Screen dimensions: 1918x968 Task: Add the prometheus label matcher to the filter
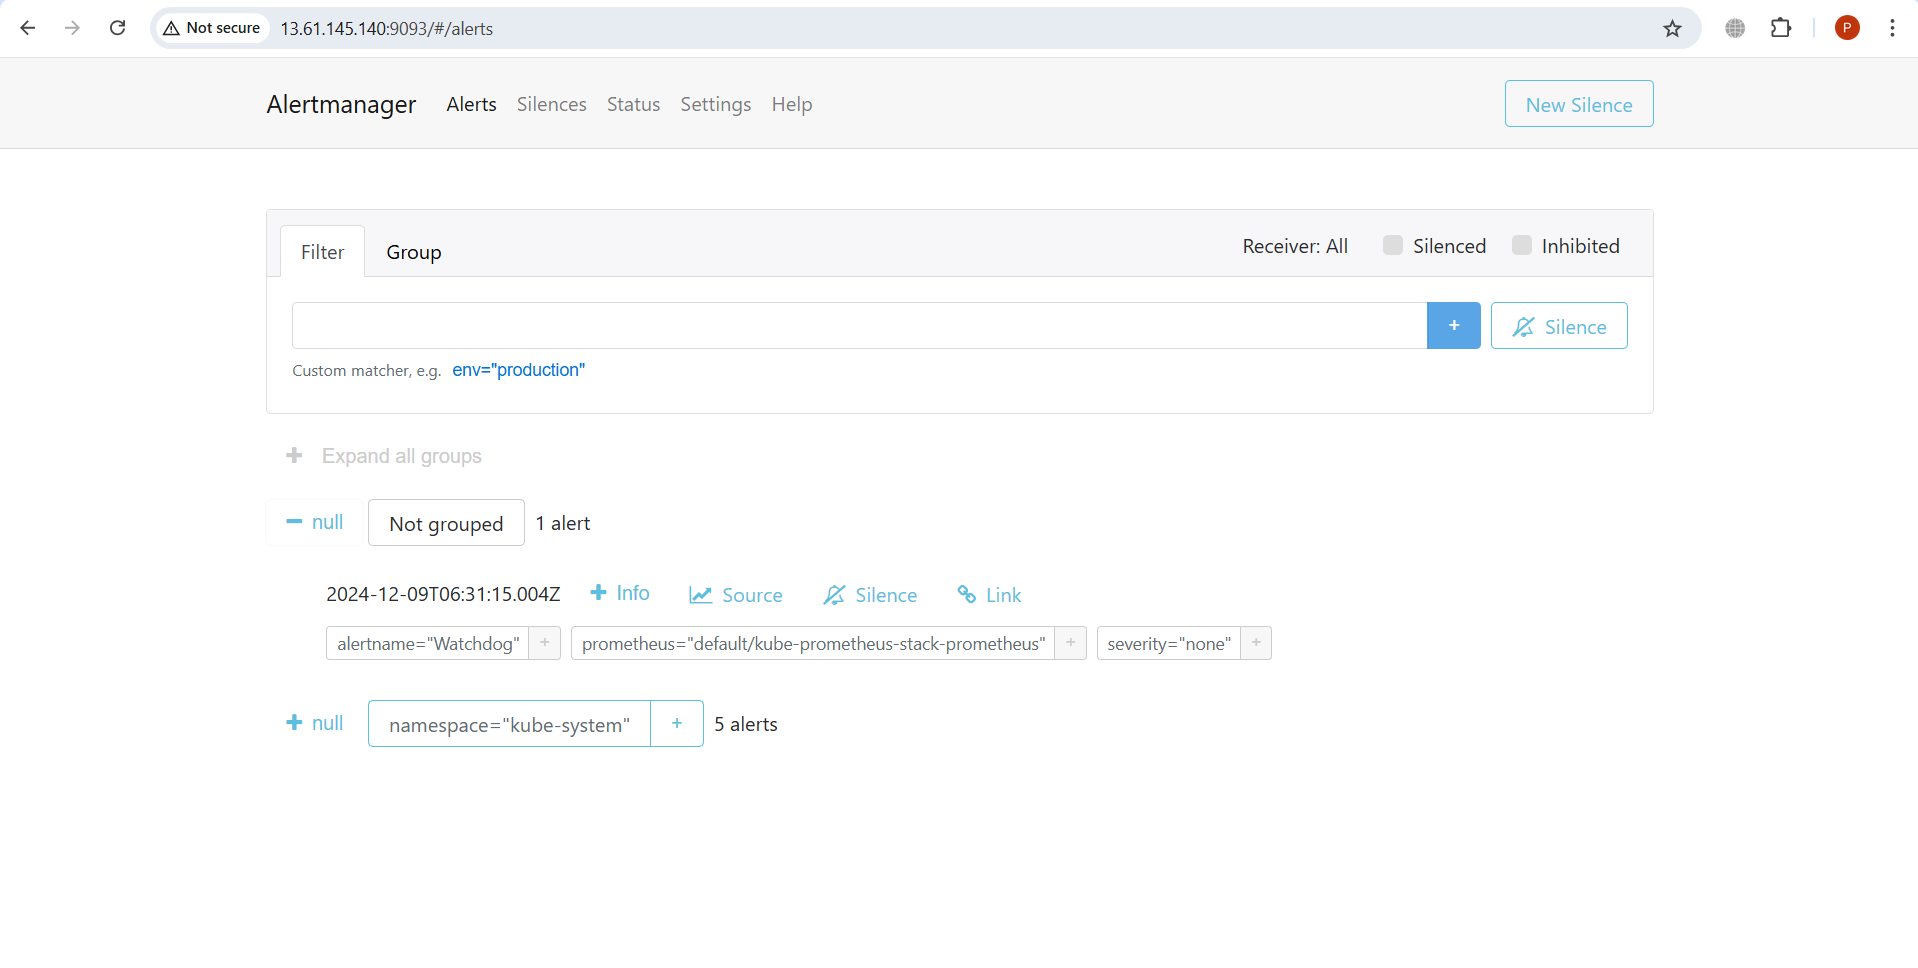[1069, 643]
